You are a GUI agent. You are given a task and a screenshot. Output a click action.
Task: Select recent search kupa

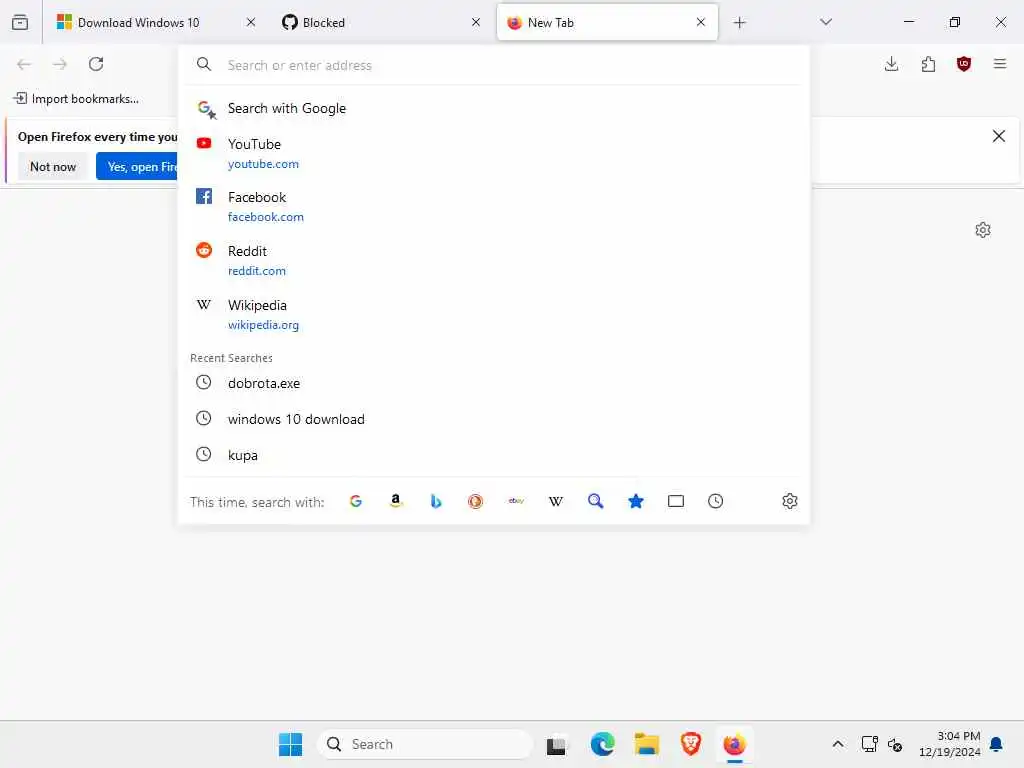click(x=494, y=455)
